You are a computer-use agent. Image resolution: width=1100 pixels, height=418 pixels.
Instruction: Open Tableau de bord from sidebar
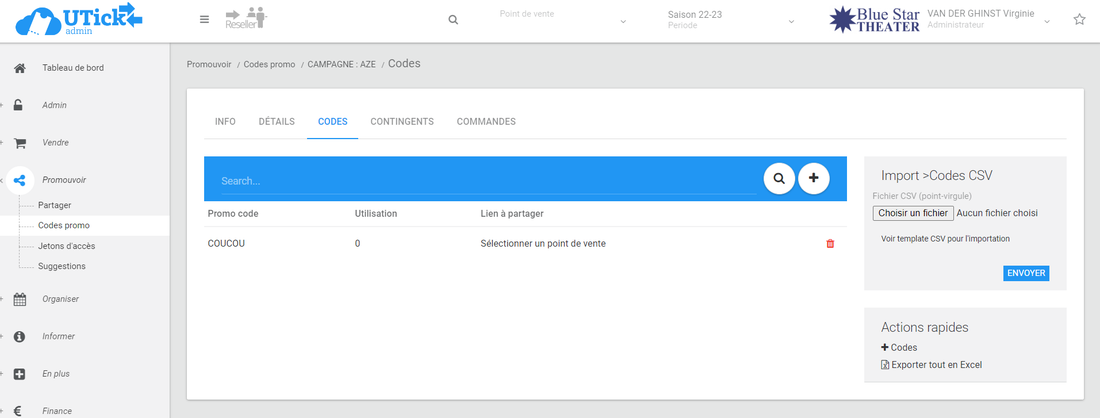[x=72, y=68]
